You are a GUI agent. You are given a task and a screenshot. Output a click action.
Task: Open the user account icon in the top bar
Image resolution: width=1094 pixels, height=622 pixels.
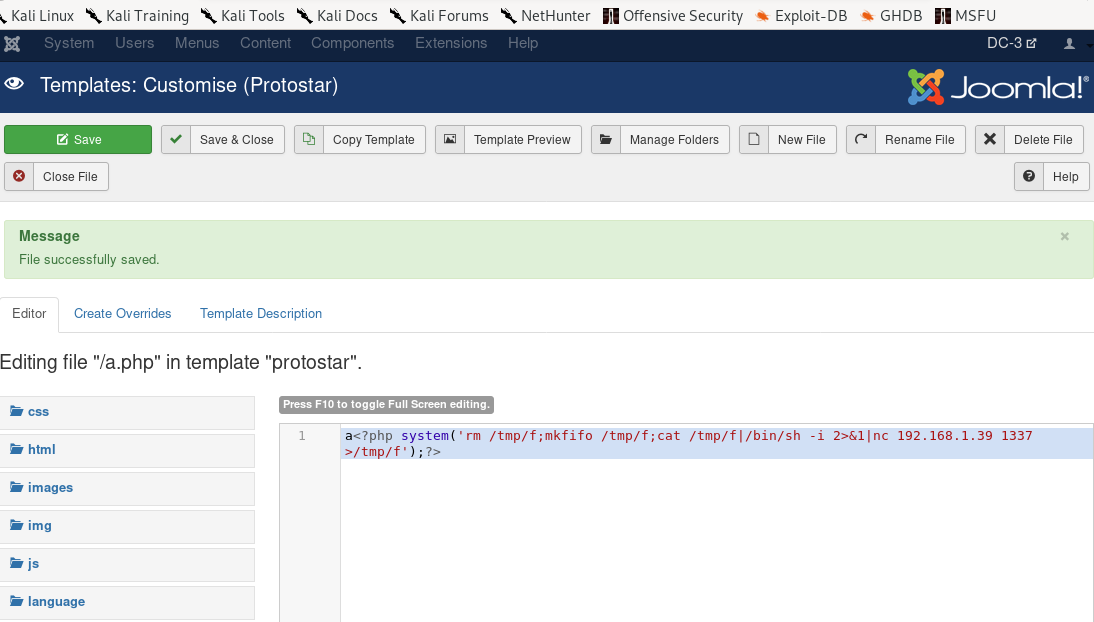click(1069, 43)
